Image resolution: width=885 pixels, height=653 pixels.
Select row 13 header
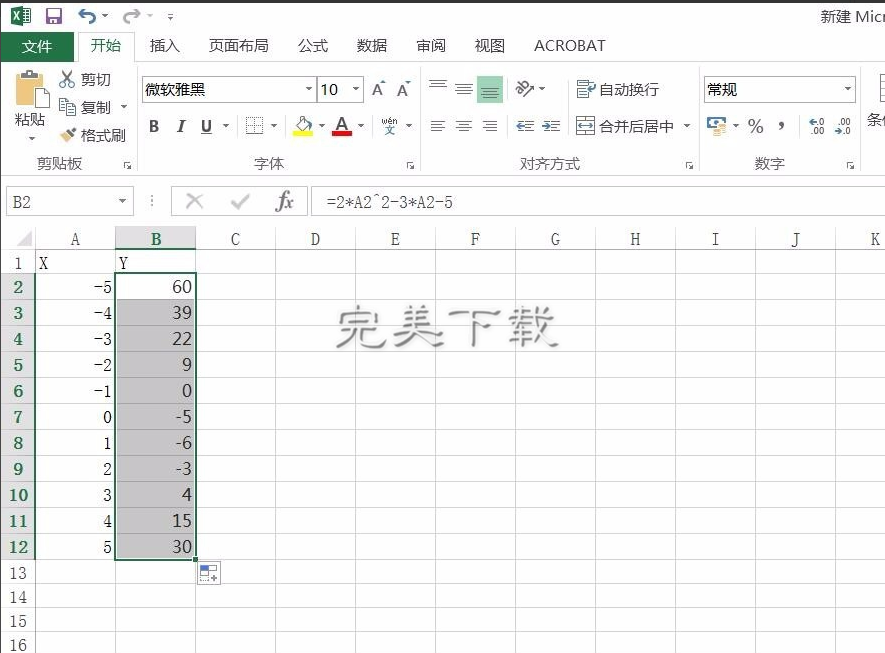pyautogui.click(x=18, y=573)
